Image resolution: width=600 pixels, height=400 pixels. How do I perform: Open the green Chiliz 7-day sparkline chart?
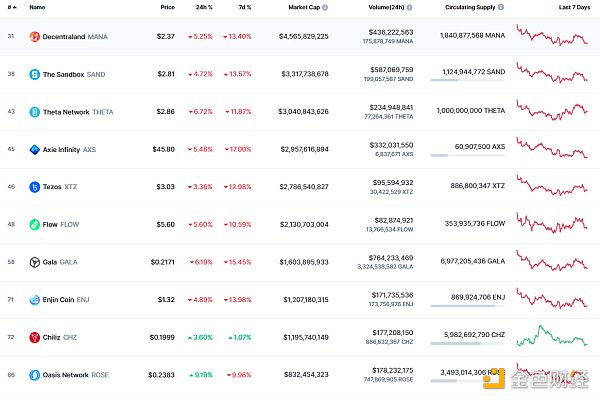coord(550,336)
